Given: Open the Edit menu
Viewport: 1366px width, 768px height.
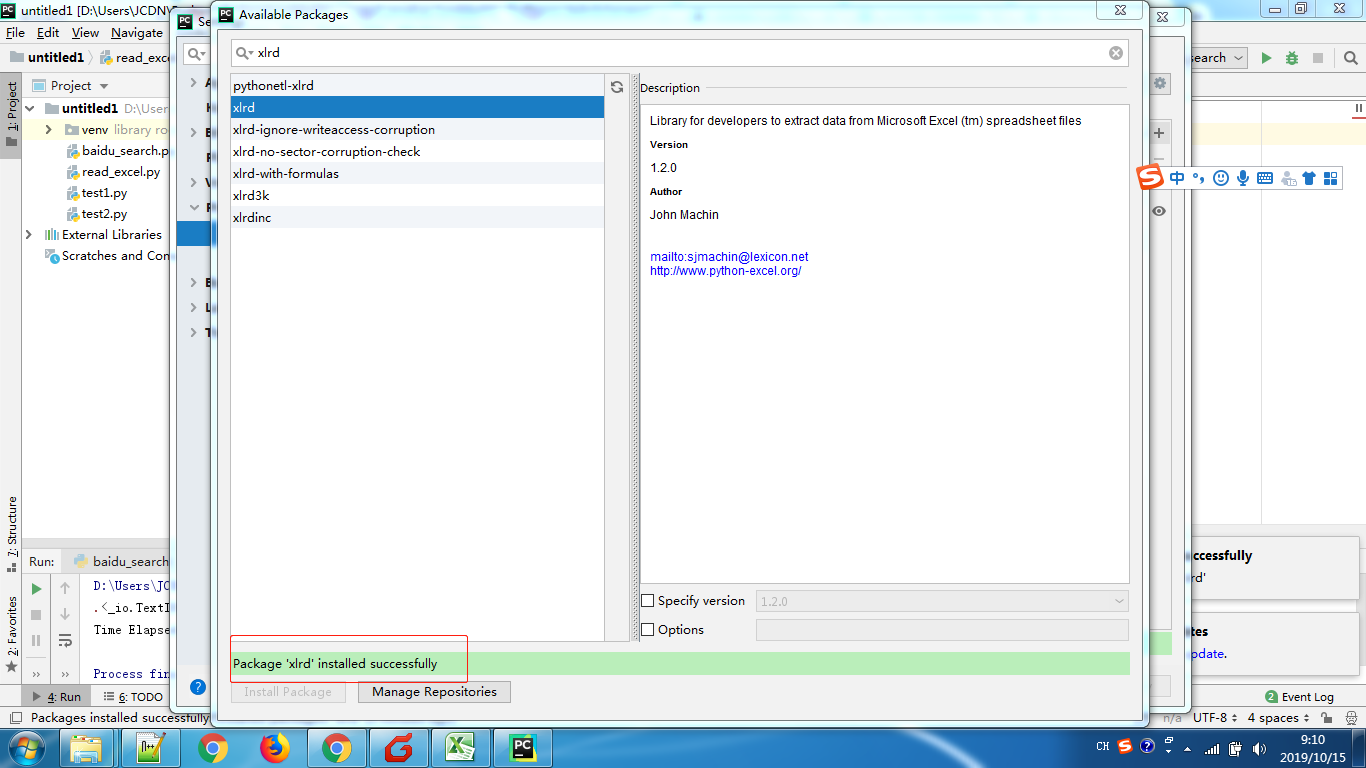Looking at the screenshot, I should [x=48, y=33].
